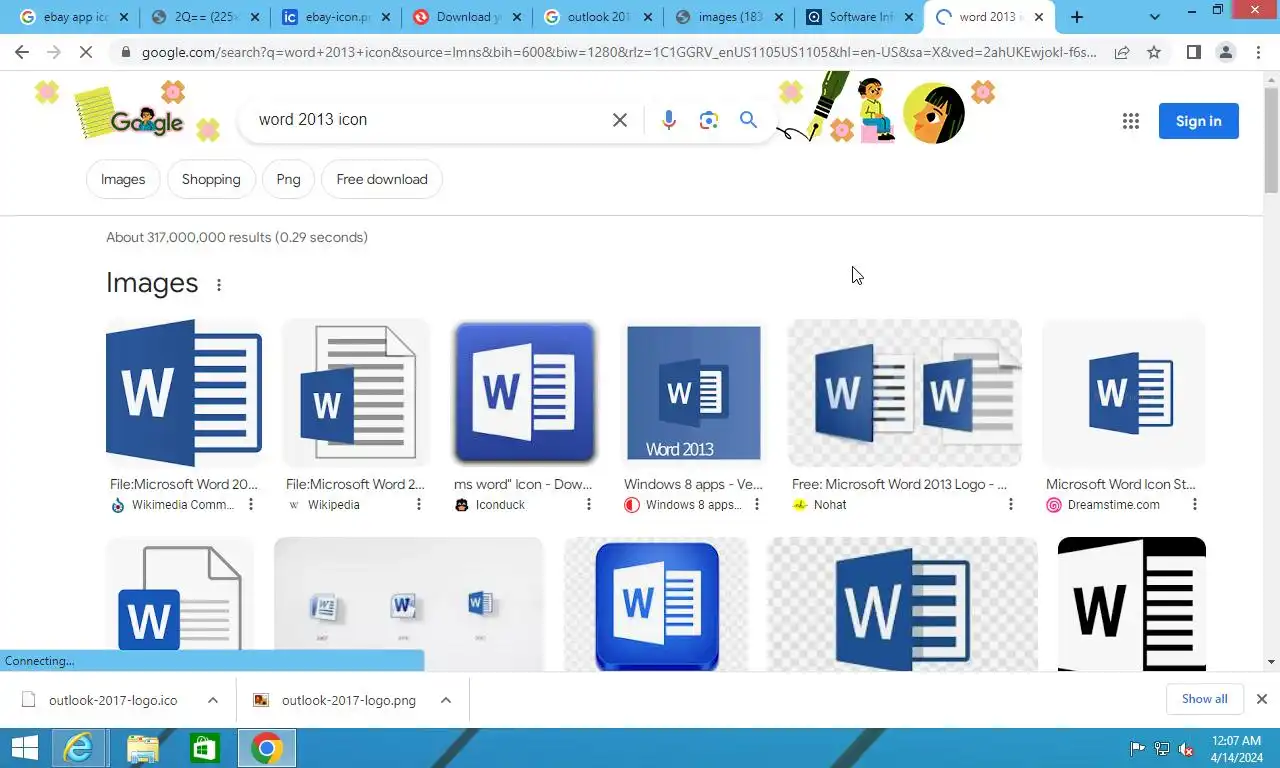Switch to Software Inf tab
This screenshot has height=768, width=1280.
[860, 17]
